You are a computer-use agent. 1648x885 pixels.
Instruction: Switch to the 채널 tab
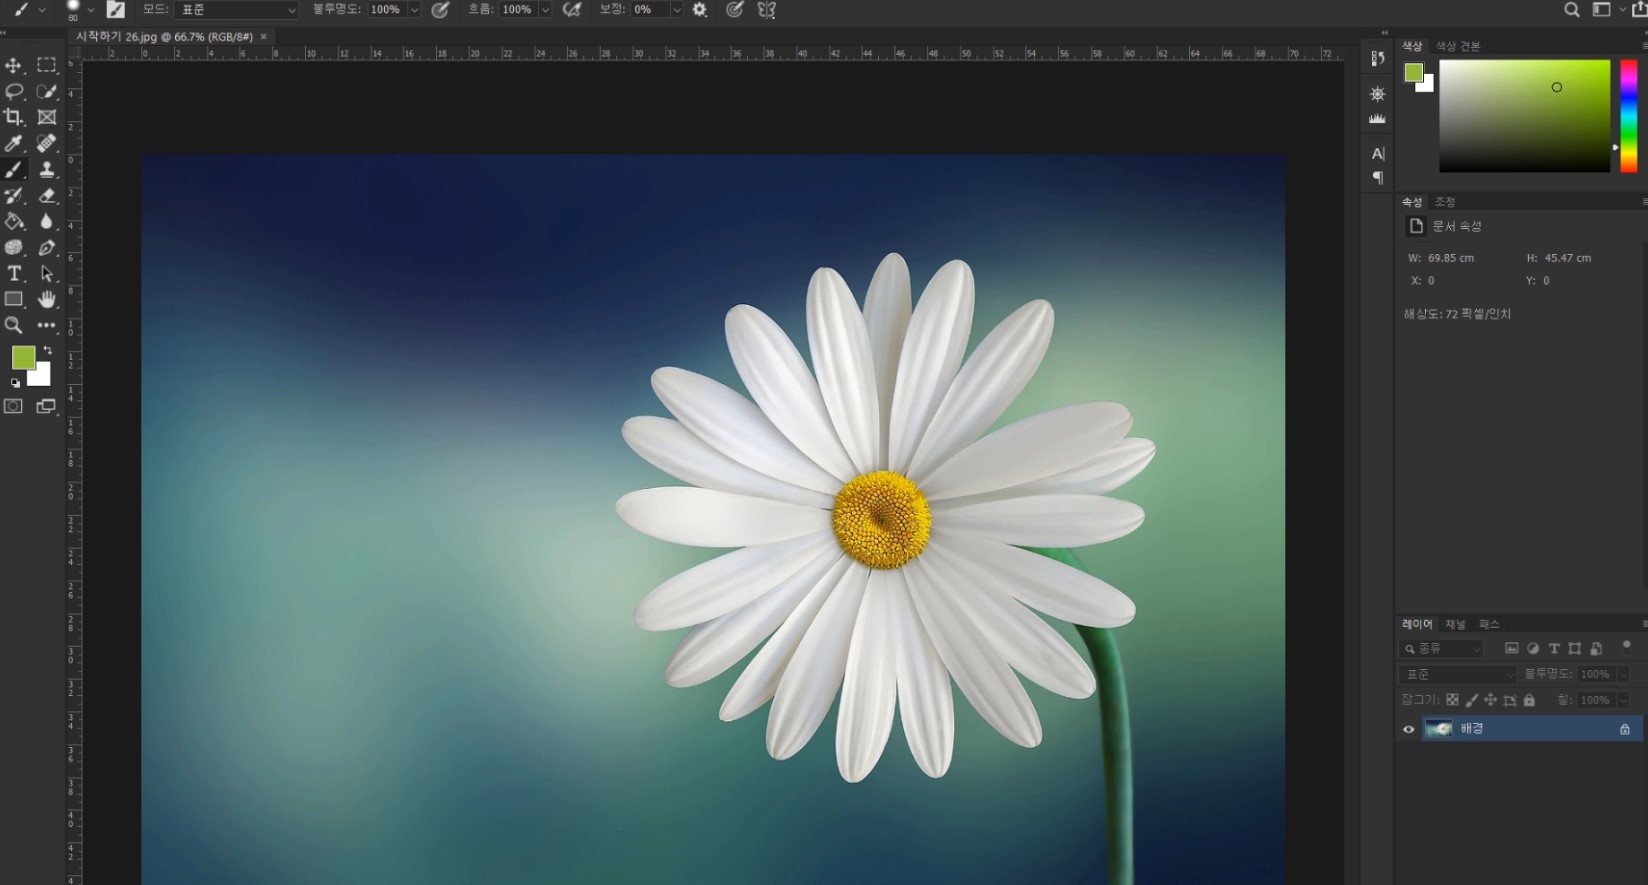[1454, 624]
